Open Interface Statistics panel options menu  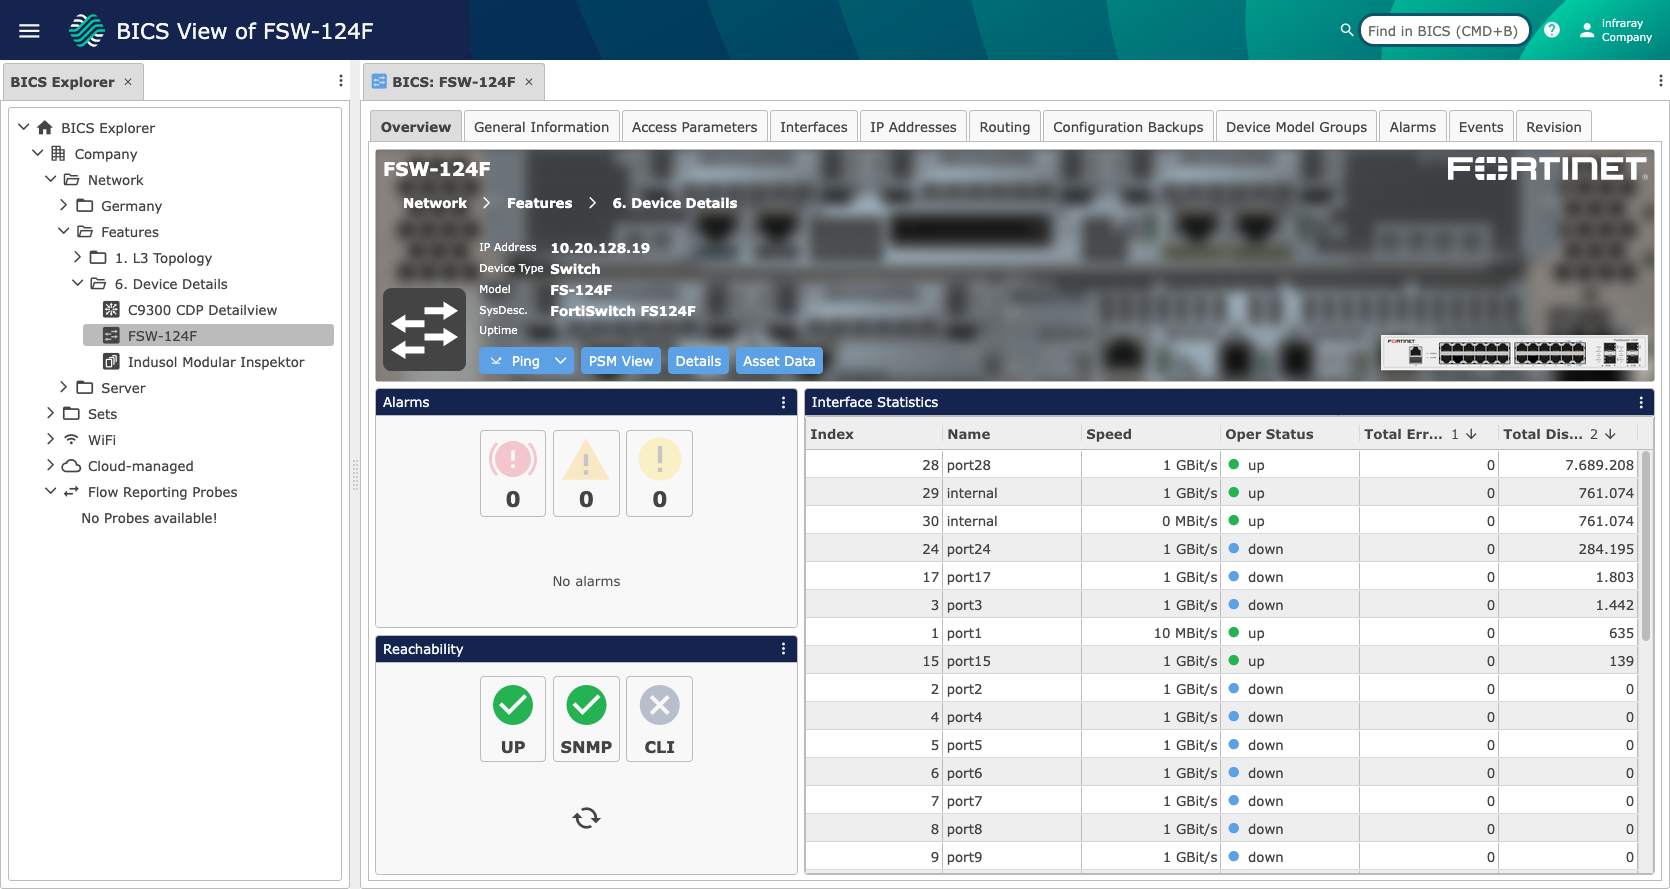pos(1641,402)
